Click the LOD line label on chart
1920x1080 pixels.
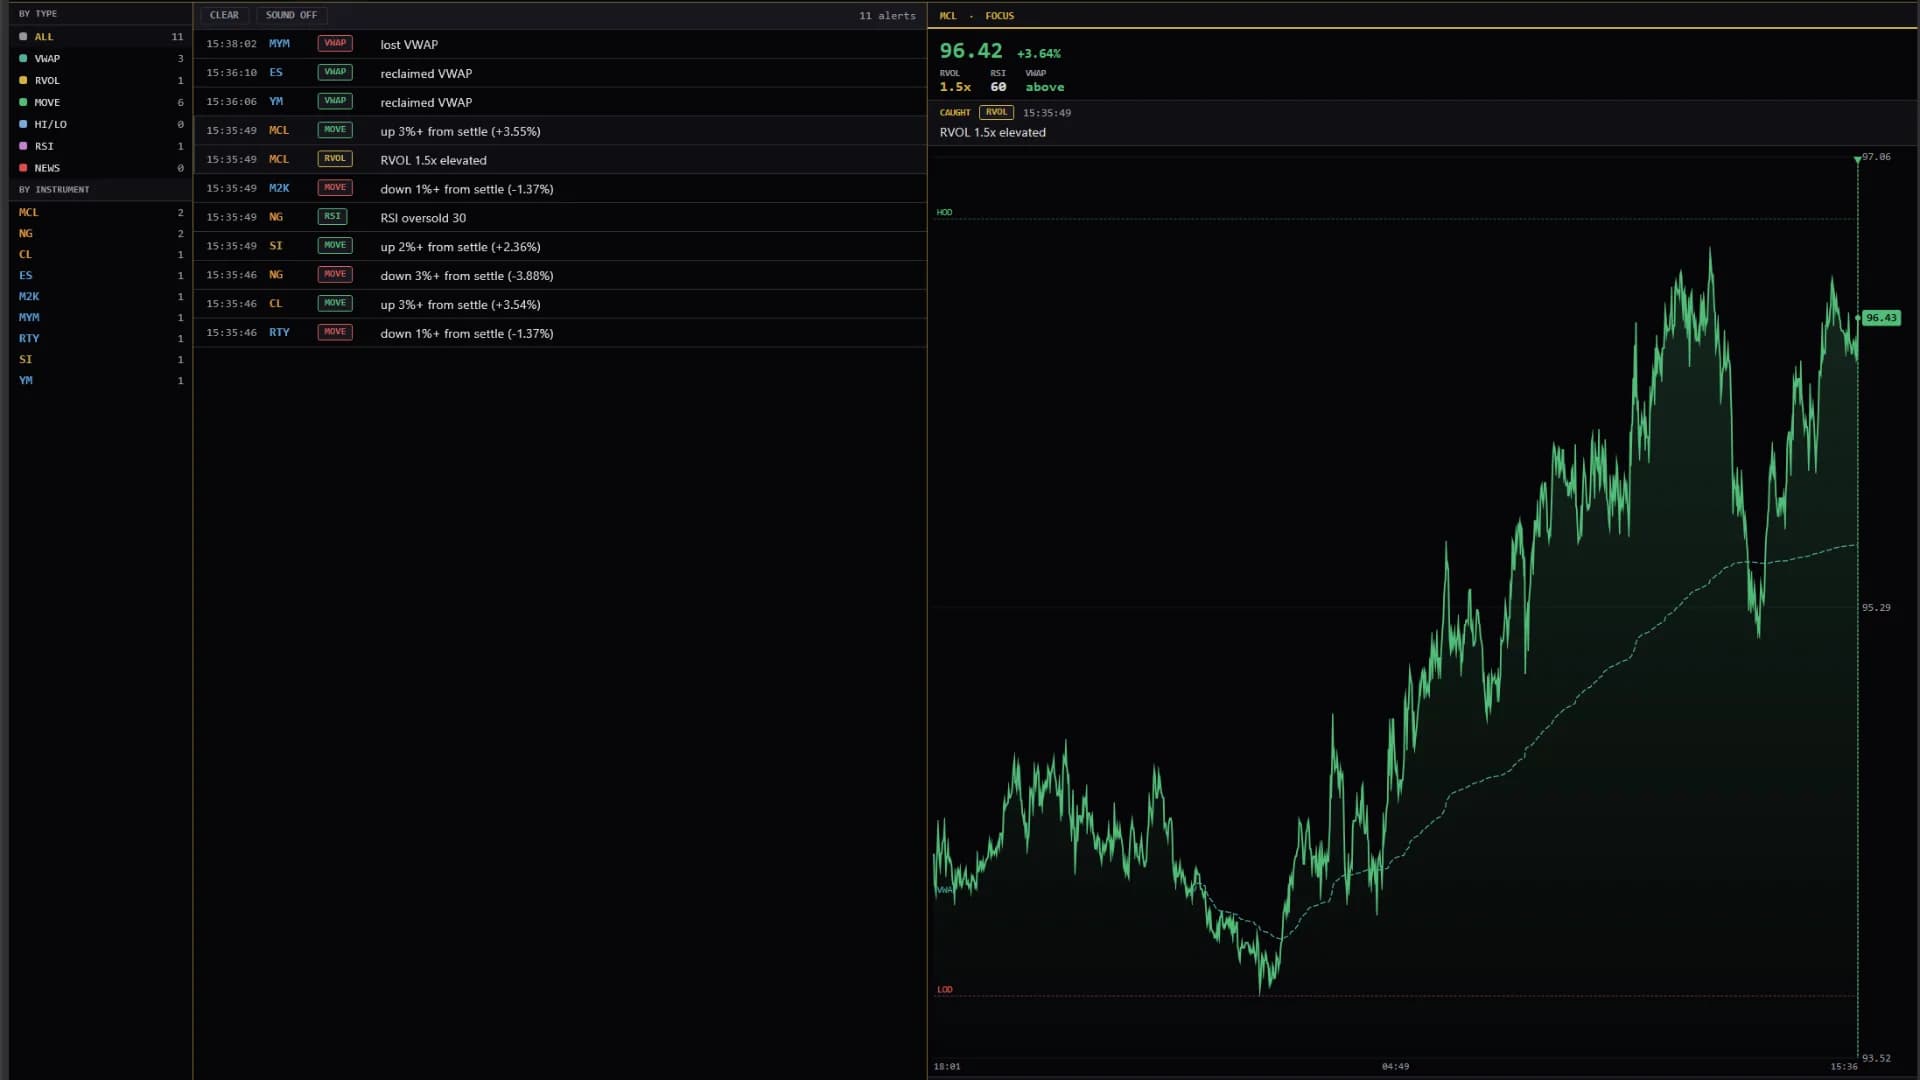coord(944,990)
